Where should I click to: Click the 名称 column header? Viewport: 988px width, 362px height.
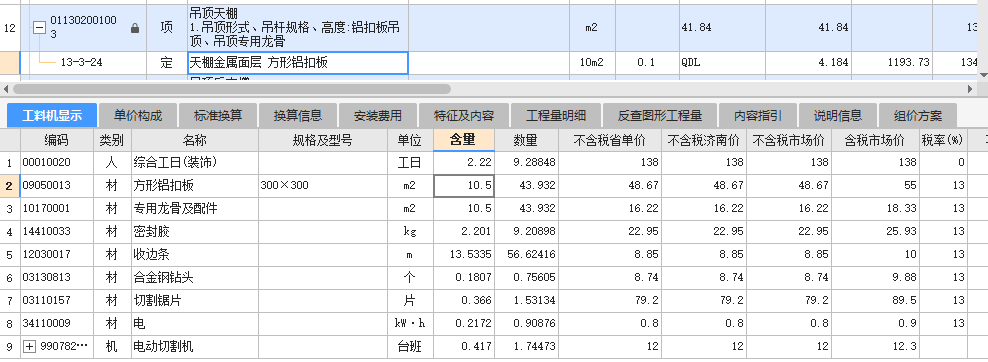click(x=195, y=140)
